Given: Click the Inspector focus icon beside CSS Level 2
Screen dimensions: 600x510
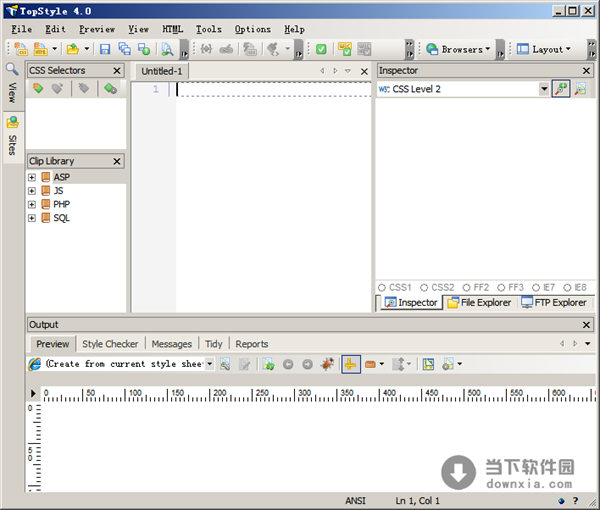Looking at the screenshot, I should tap(561, 89).
